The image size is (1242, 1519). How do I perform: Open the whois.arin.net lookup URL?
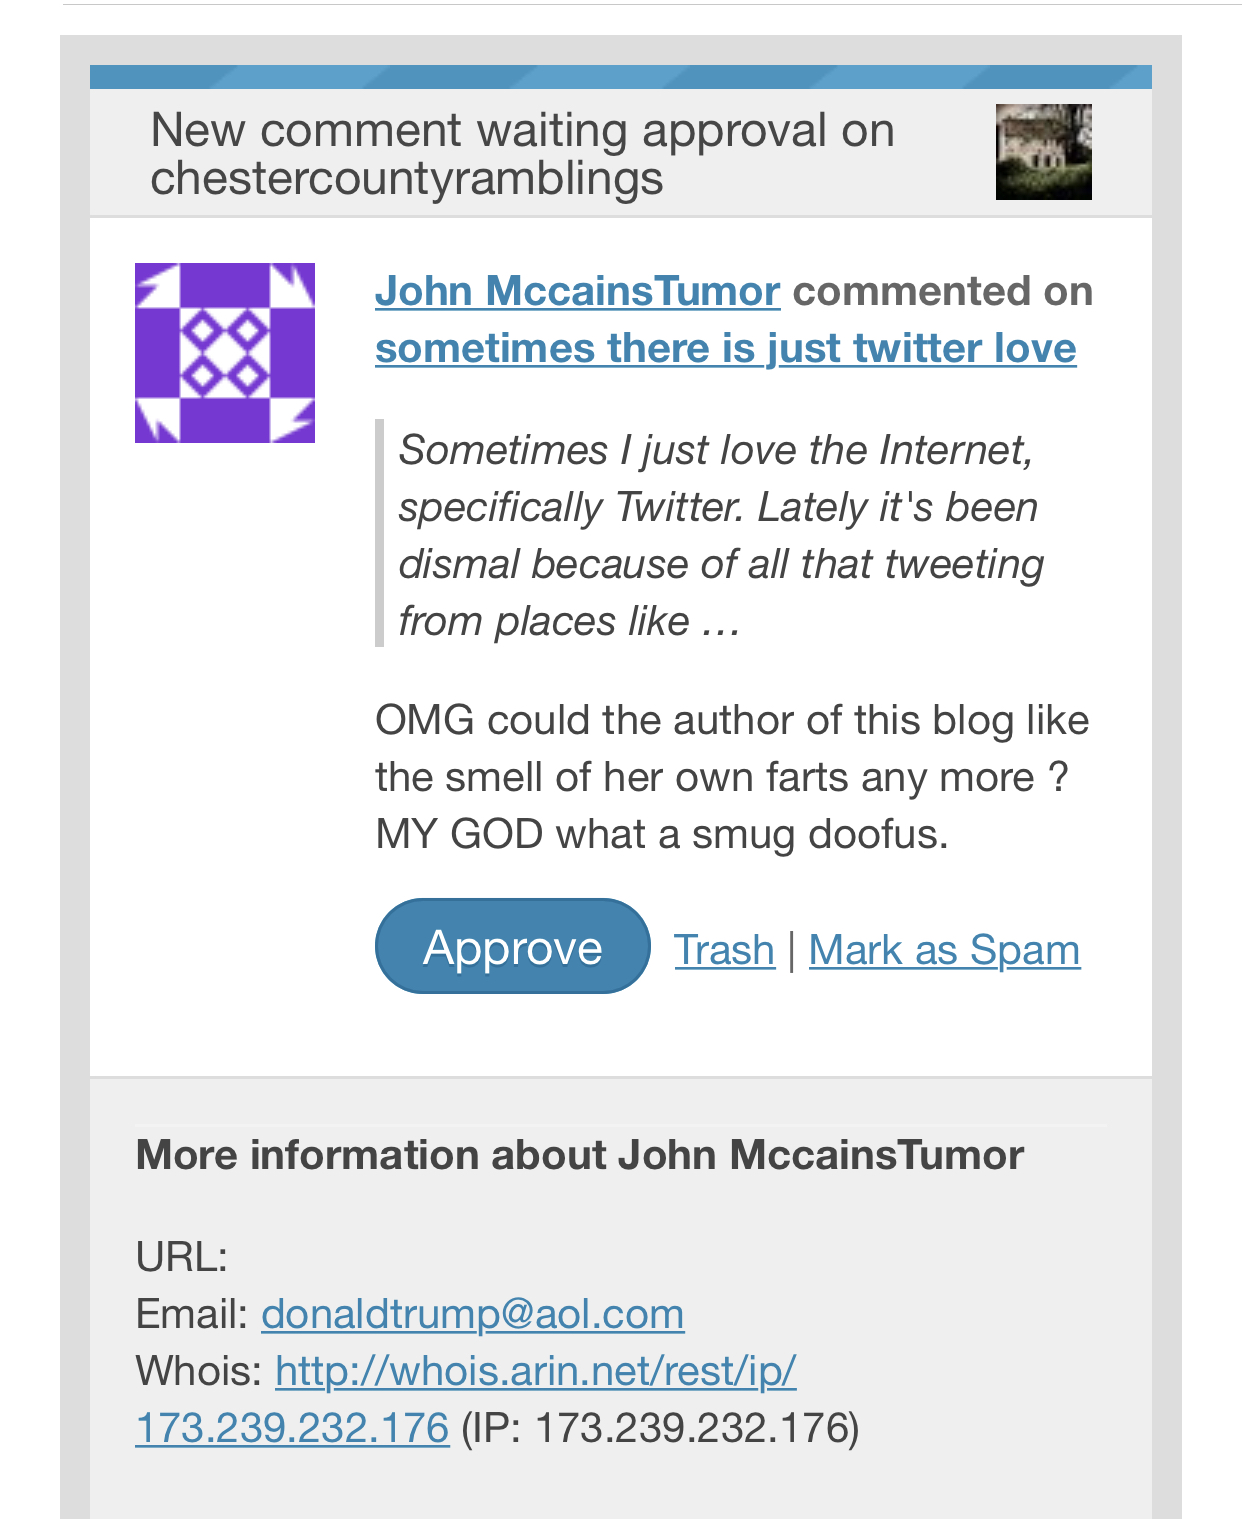point(535,1371)
